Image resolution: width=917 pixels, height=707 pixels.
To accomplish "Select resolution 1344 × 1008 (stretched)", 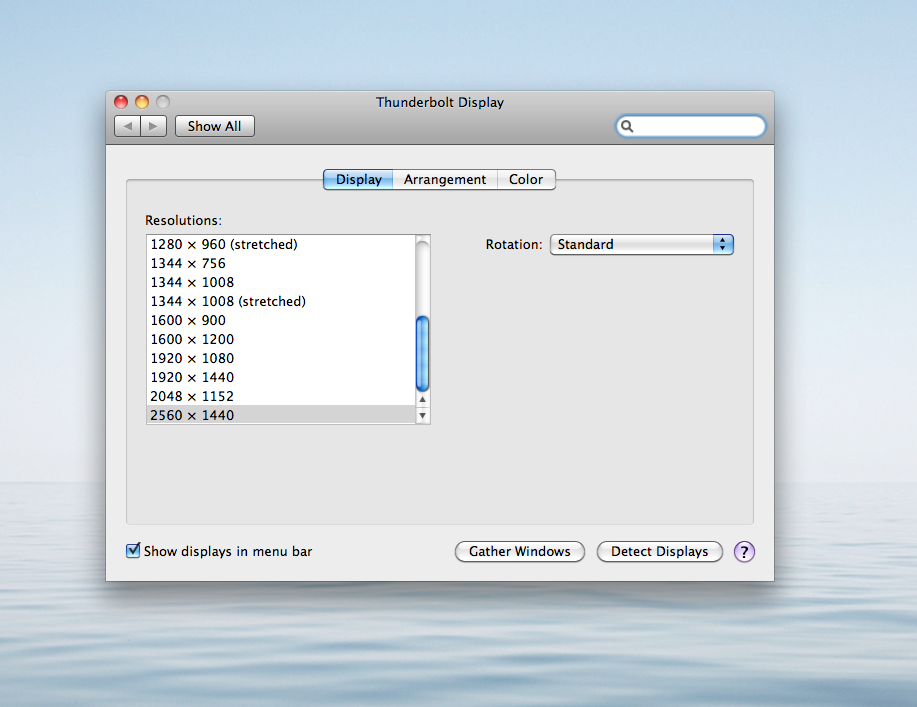I will [x=281, y=301].
